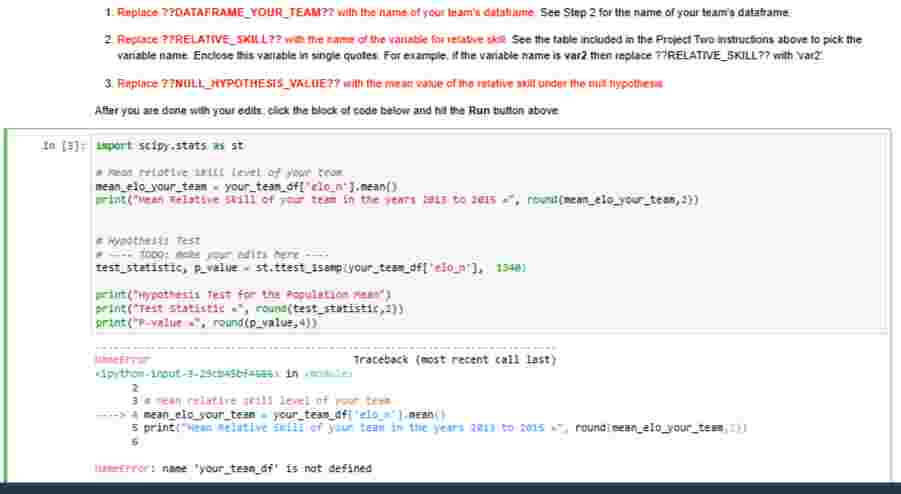Click the 1340 null hypothesis value
This screenshot has height=494, width=901.
pos(510,268)
